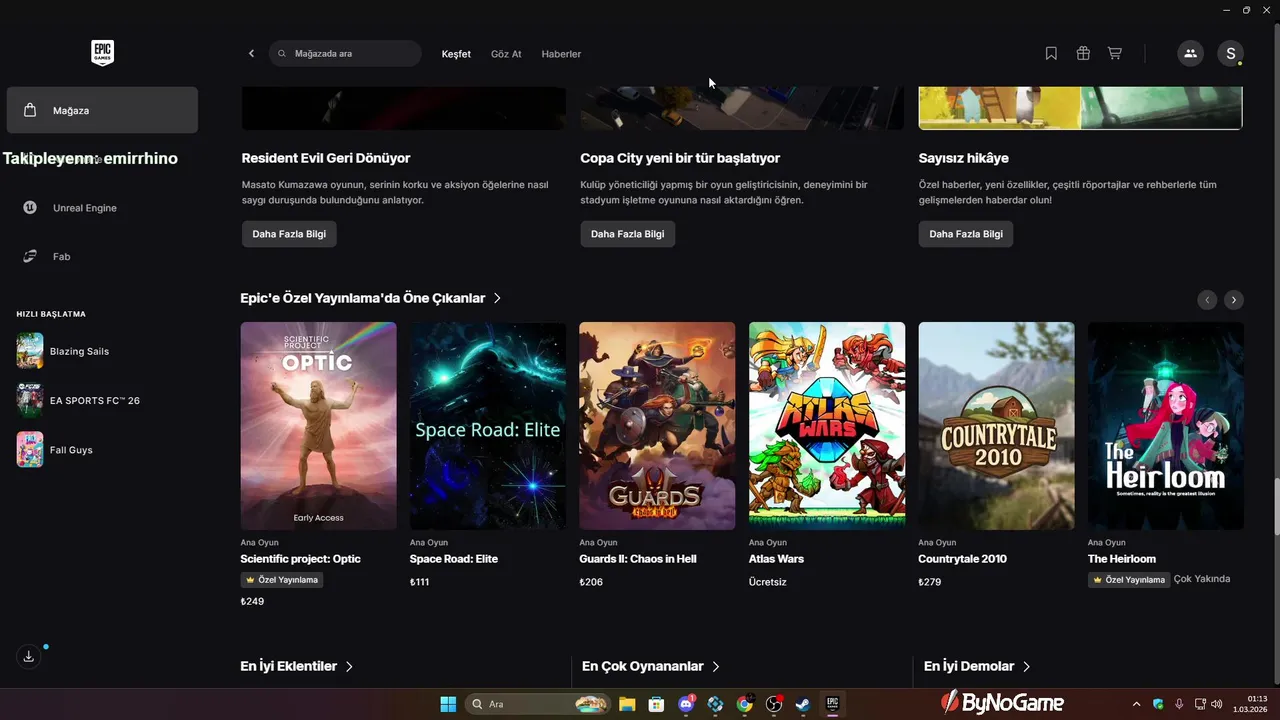Viewport: 1280px width, 720px height.
Task: Open the clock and date in the taskbar
Action: pyautogui.click(x=1252, y=704)
